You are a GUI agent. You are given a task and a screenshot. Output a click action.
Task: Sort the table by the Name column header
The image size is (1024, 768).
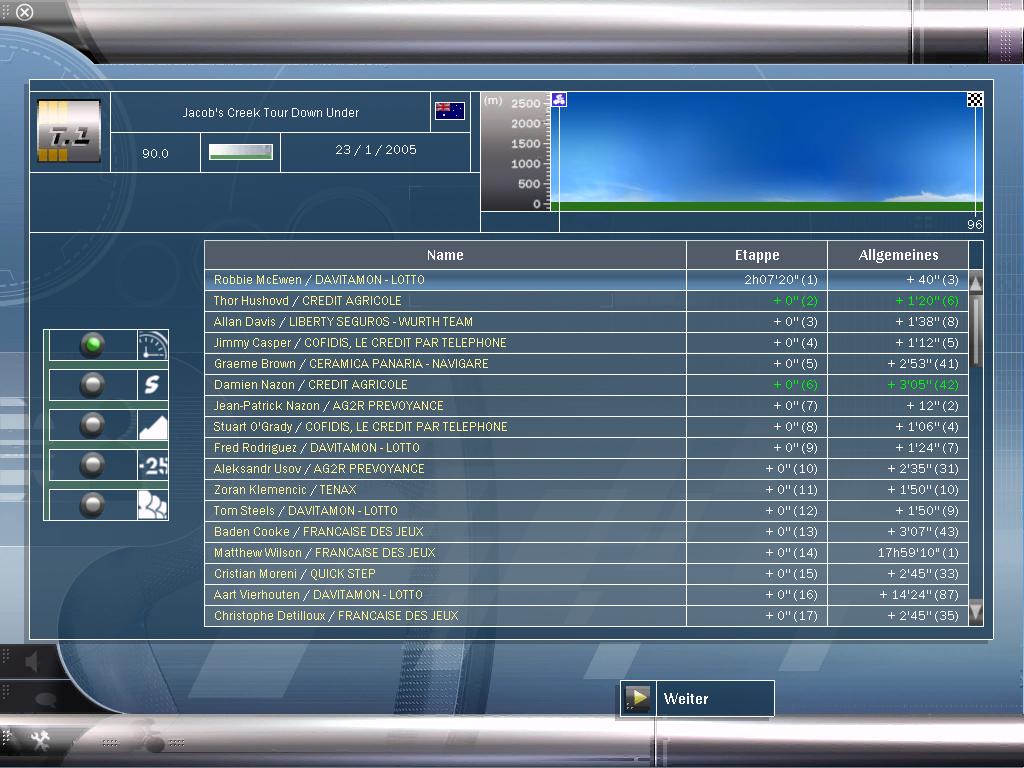tap(445, 255)
